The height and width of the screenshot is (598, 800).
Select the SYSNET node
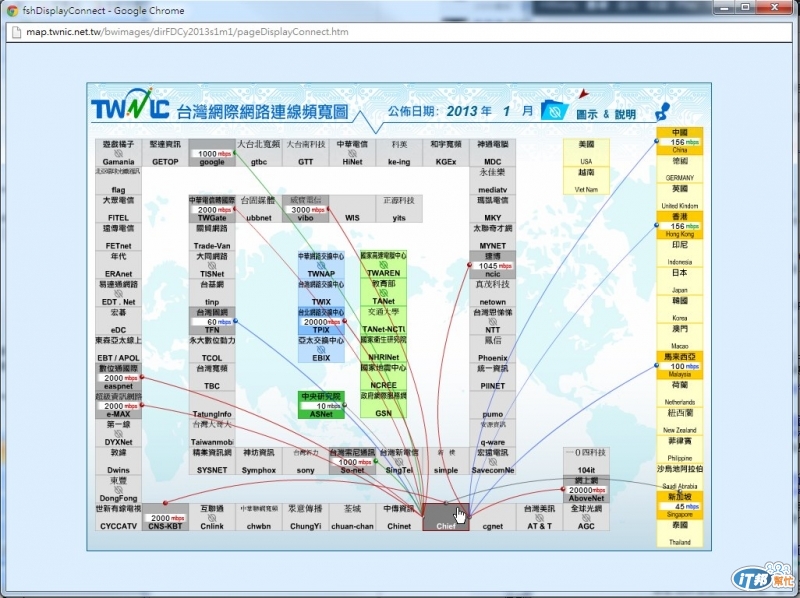click(x=212, y=461)
